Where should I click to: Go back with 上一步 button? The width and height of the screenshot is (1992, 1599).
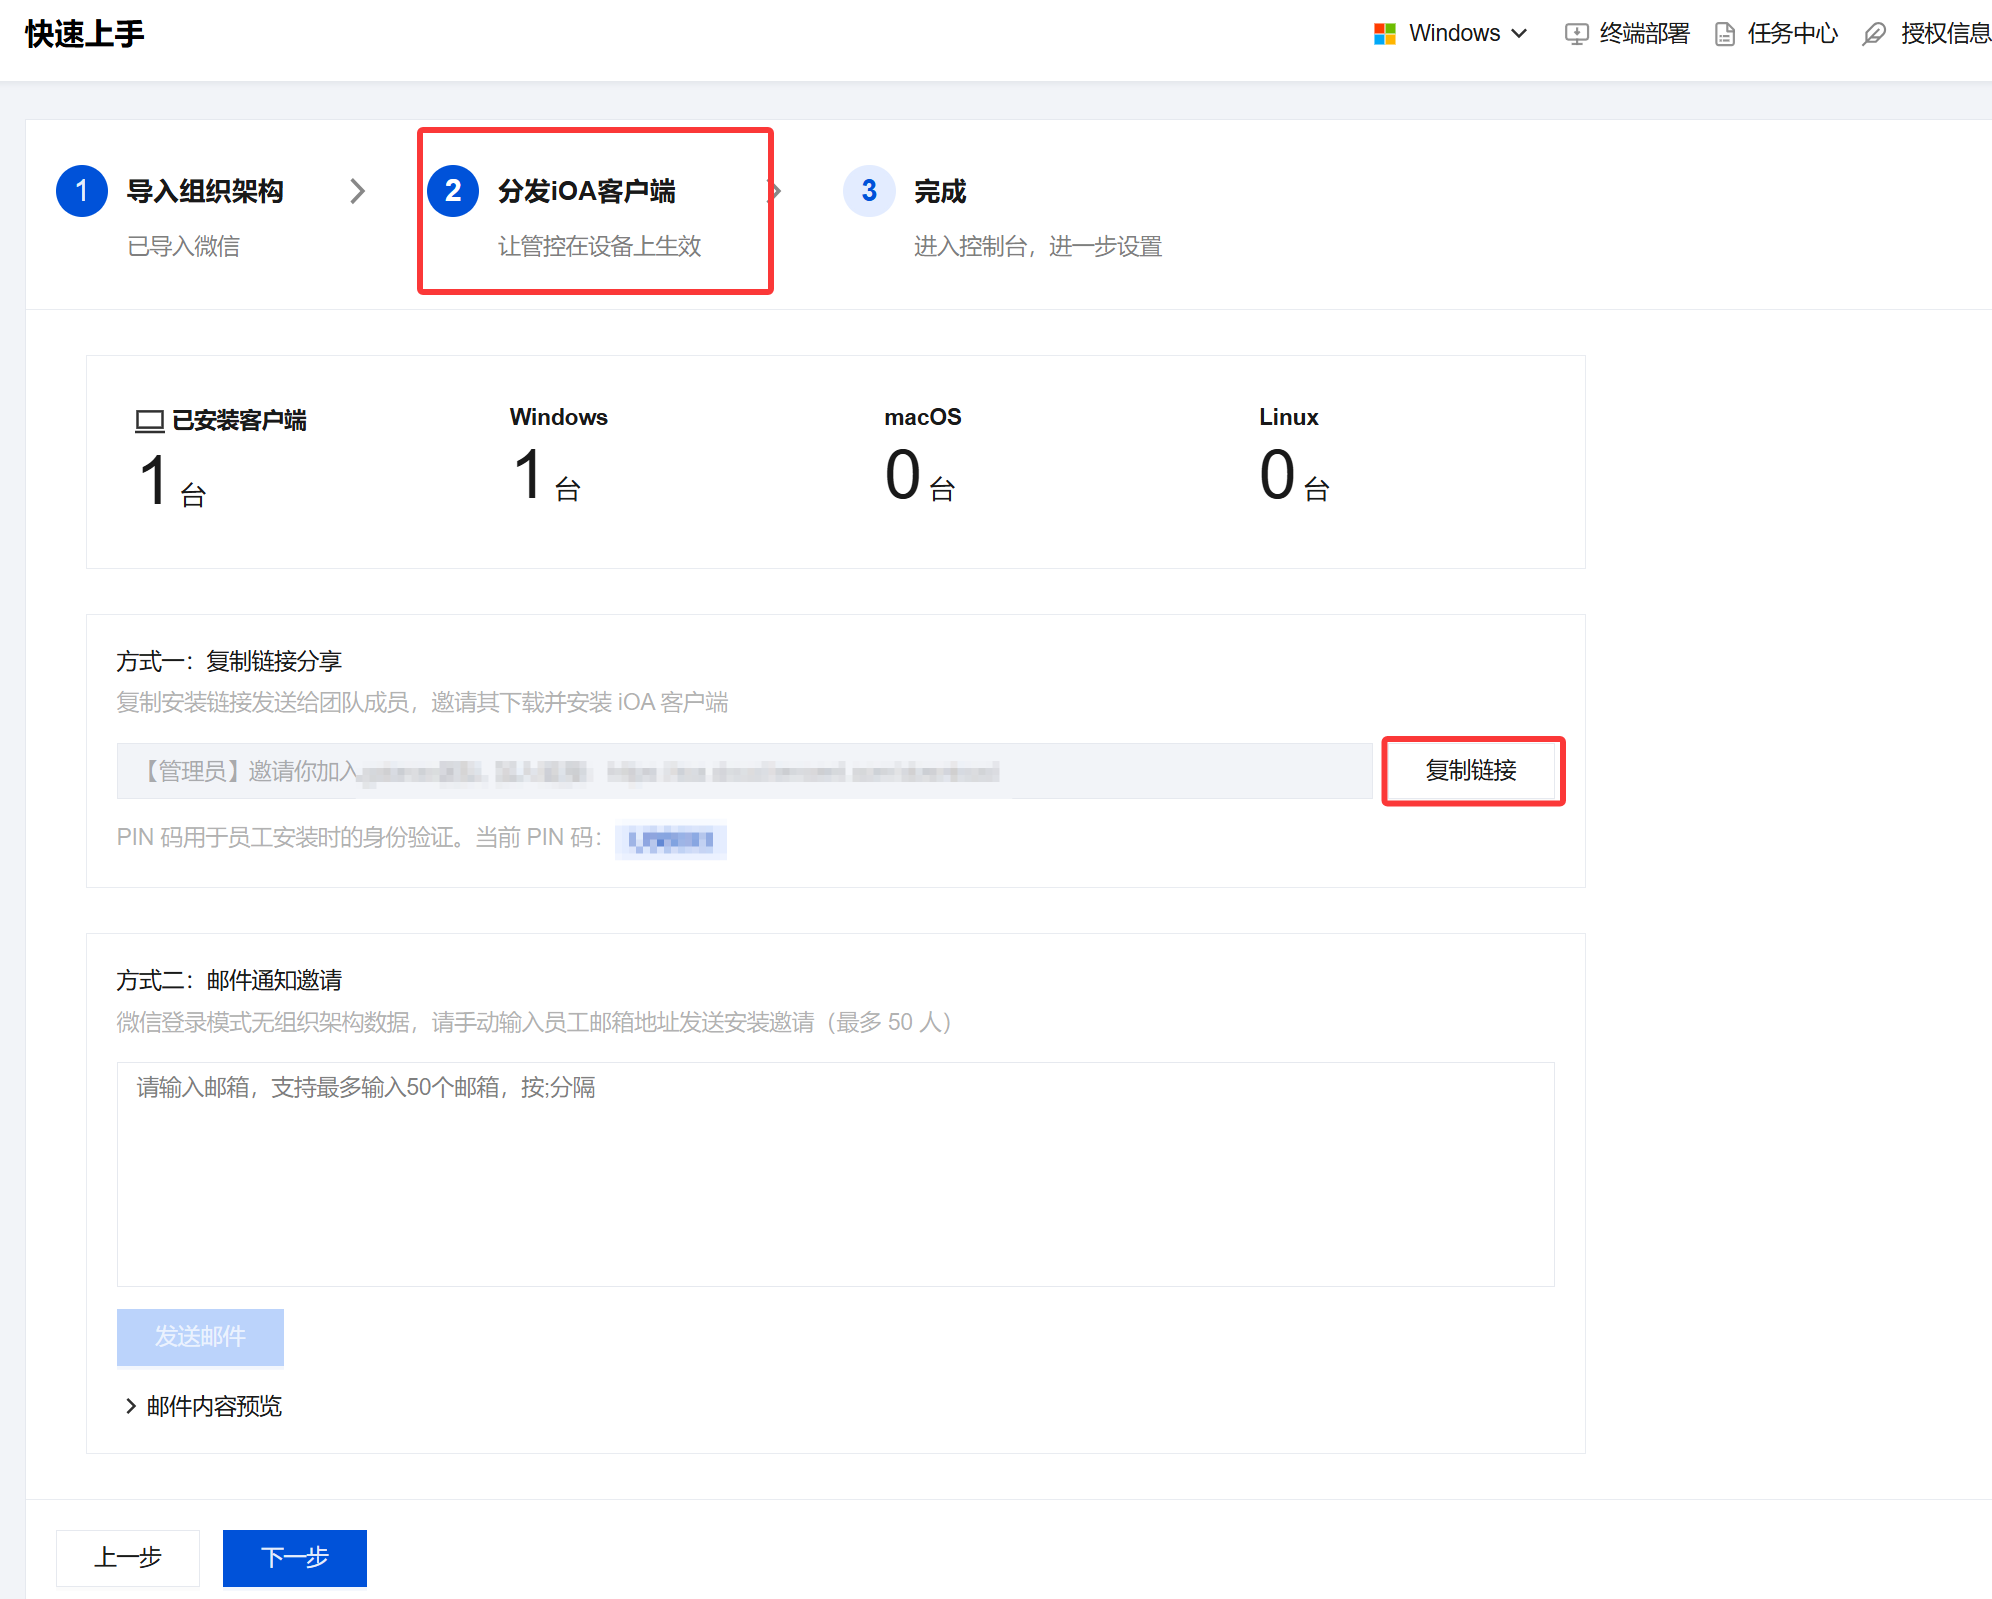coord(128,1557)
